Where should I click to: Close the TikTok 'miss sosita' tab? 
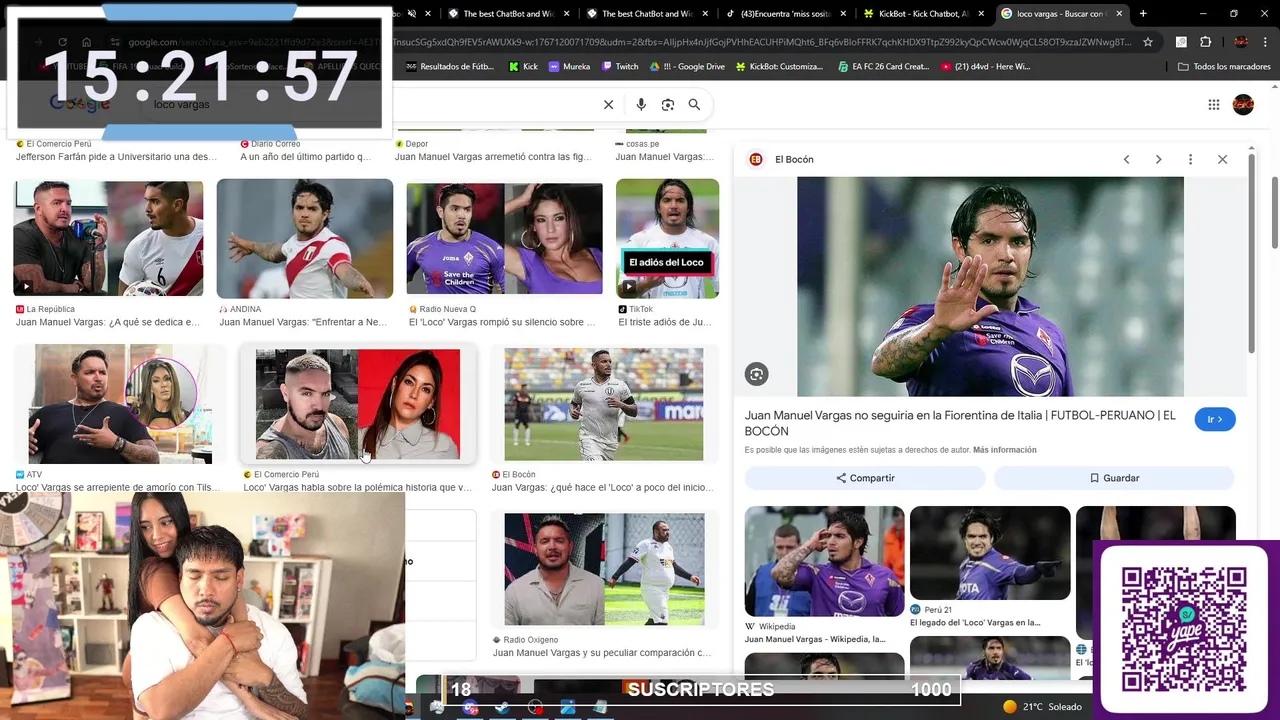click(843, 14)
